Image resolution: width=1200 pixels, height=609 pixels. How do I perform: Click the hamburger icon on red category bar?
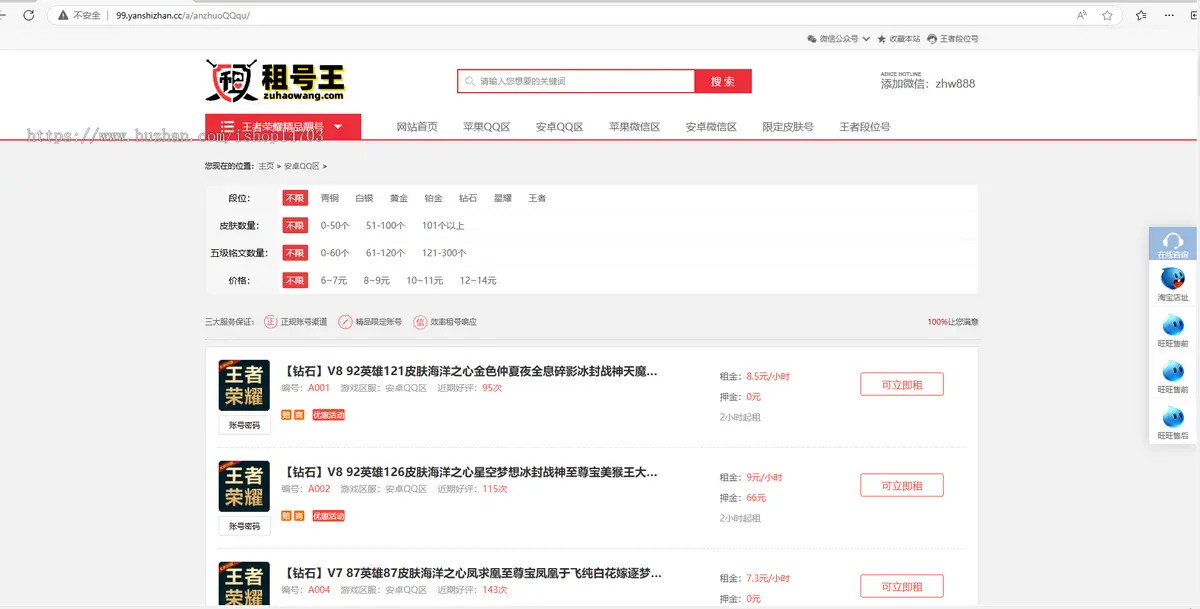tap(227, 127)
